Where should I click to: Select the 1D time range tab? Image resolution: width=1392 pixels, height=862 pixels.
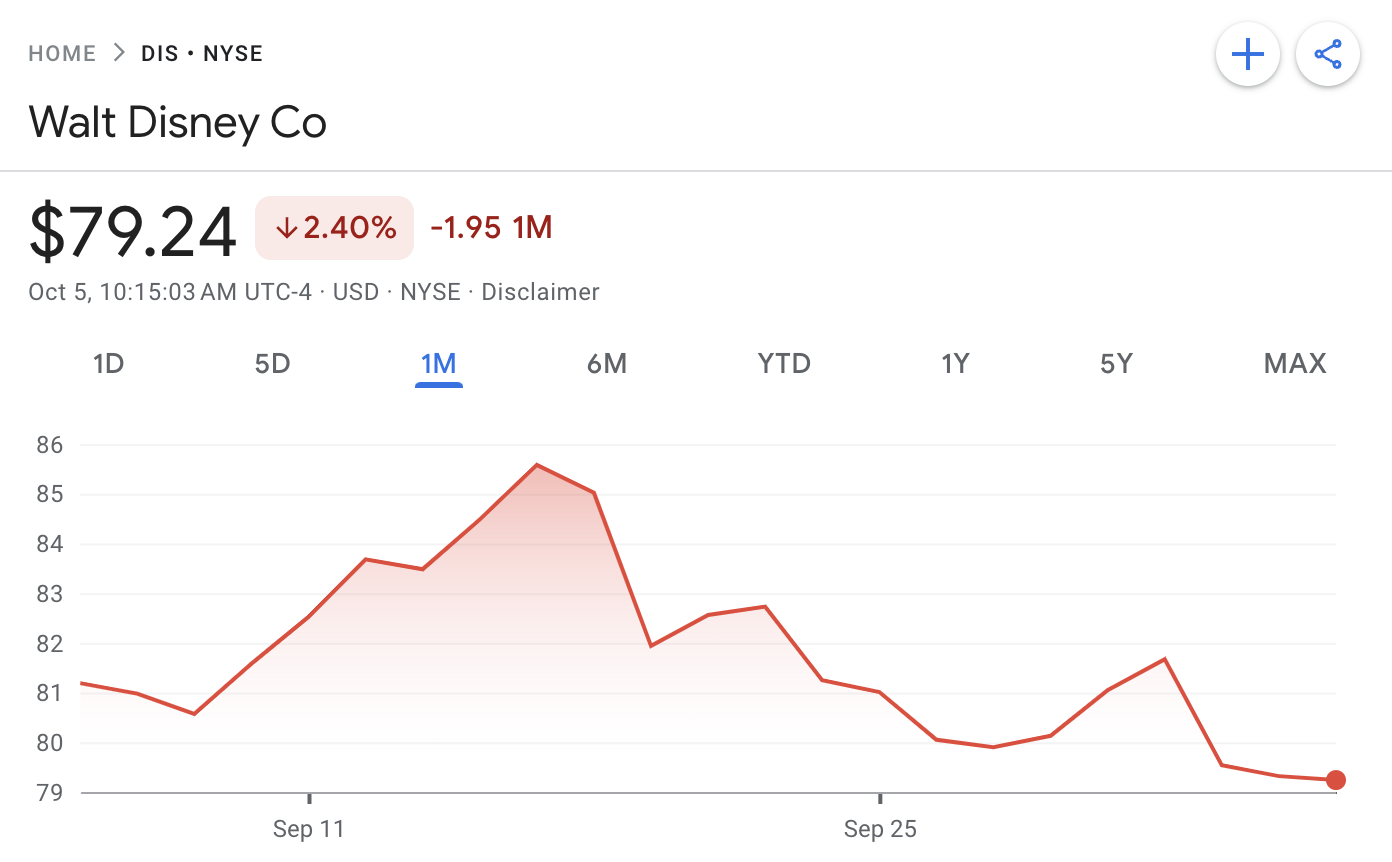tap(108, 363)
